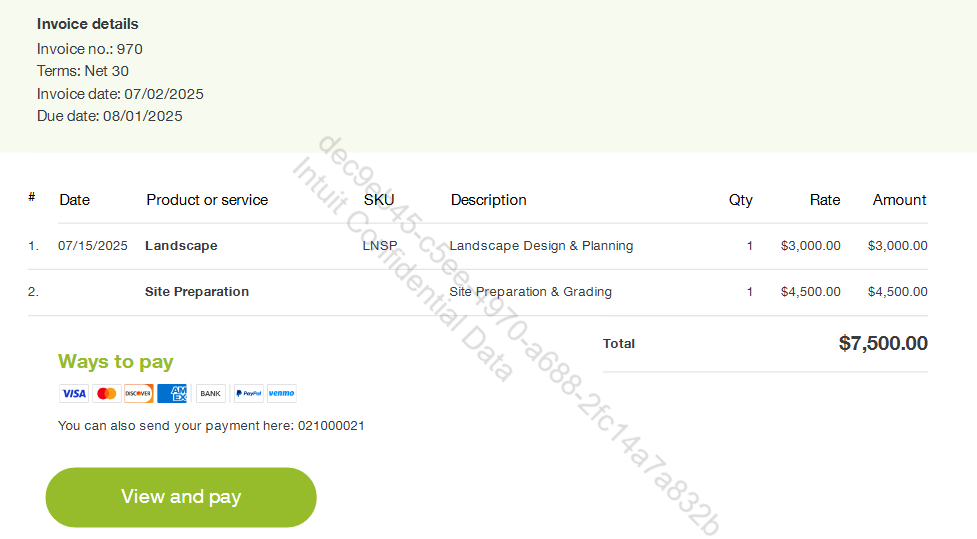This screenshot has width=977, height=539.
Task: Click the Landscape Design & Planning description
Action: tap(541, 246)
